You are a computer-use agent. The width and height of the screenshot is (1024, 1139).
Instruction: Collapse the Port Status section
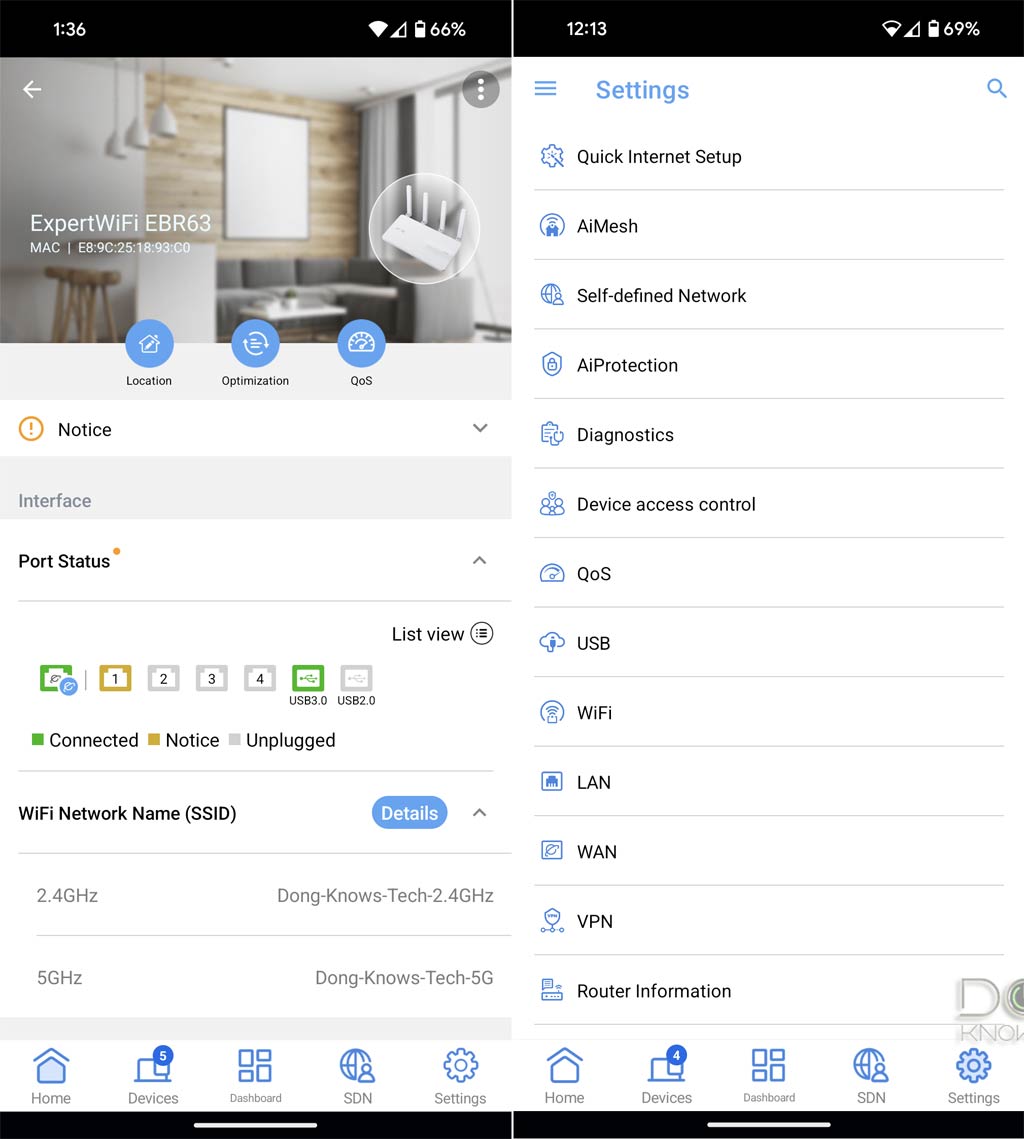coord(480,560)
